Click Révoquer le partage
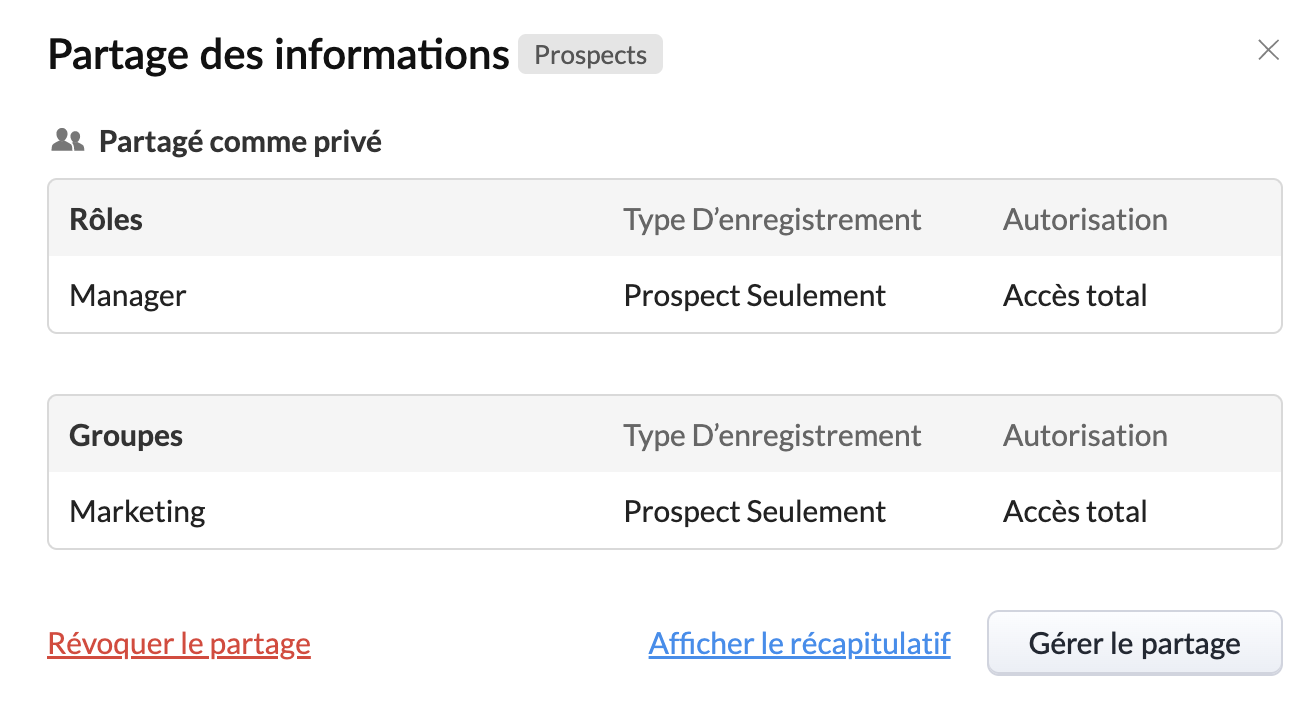 pyautogui.click(x=179, y=643)
